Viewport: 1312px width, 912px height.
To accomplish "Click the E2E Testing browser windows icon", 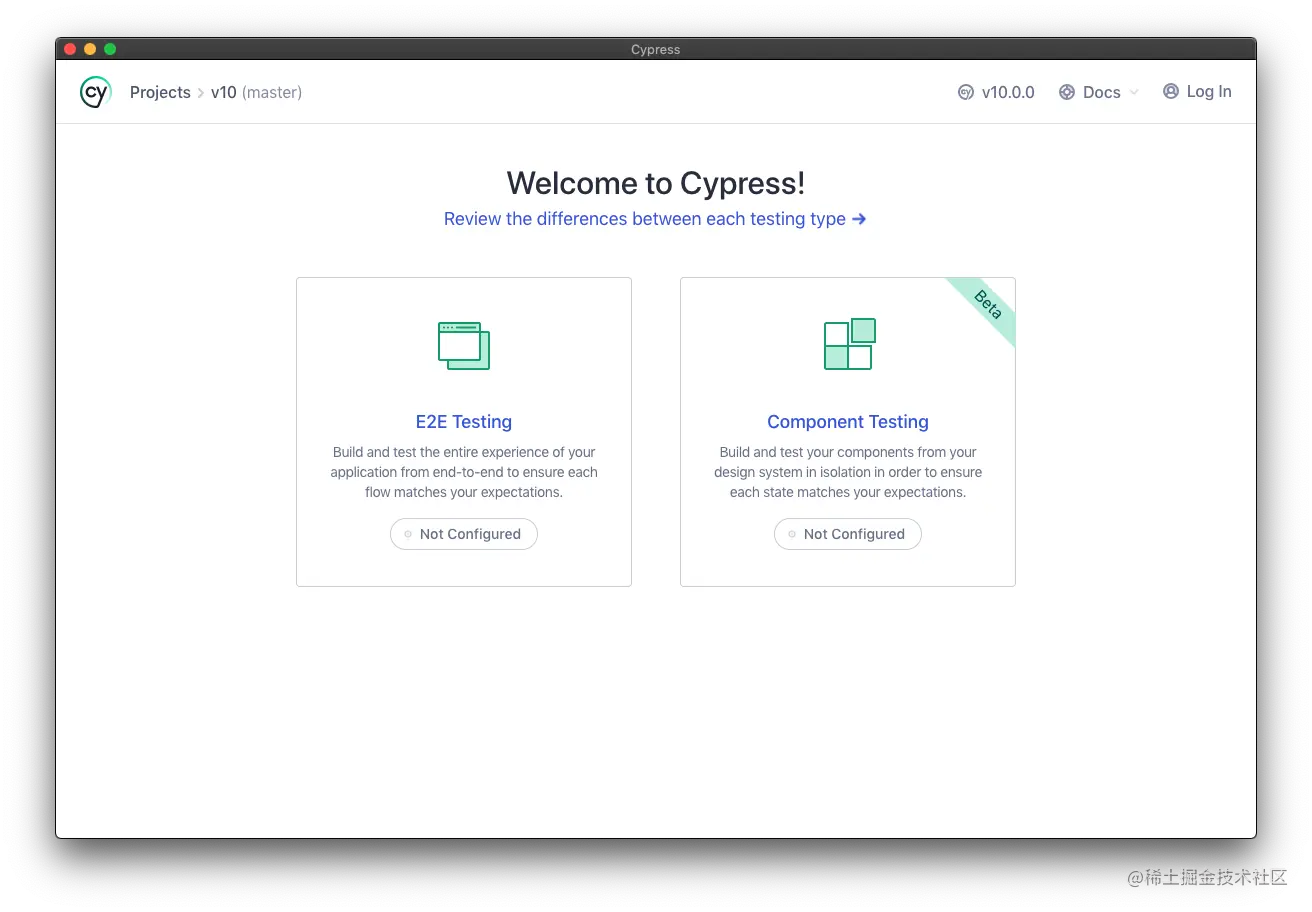I will coord(464,346).
